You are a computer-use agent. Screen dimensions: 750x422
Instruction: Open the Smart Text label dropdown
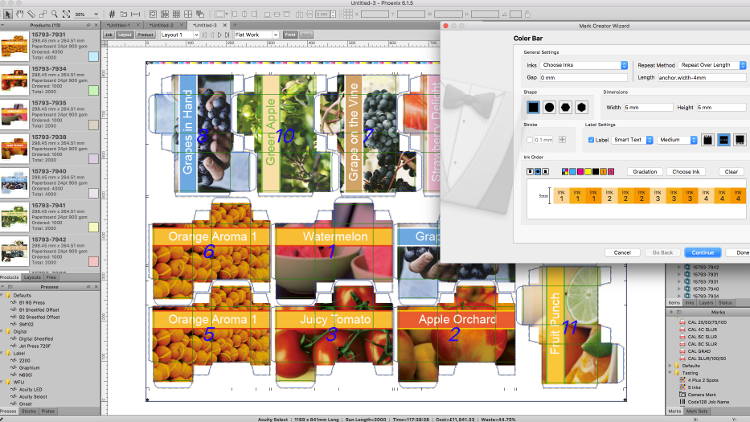tap(632, 140)
